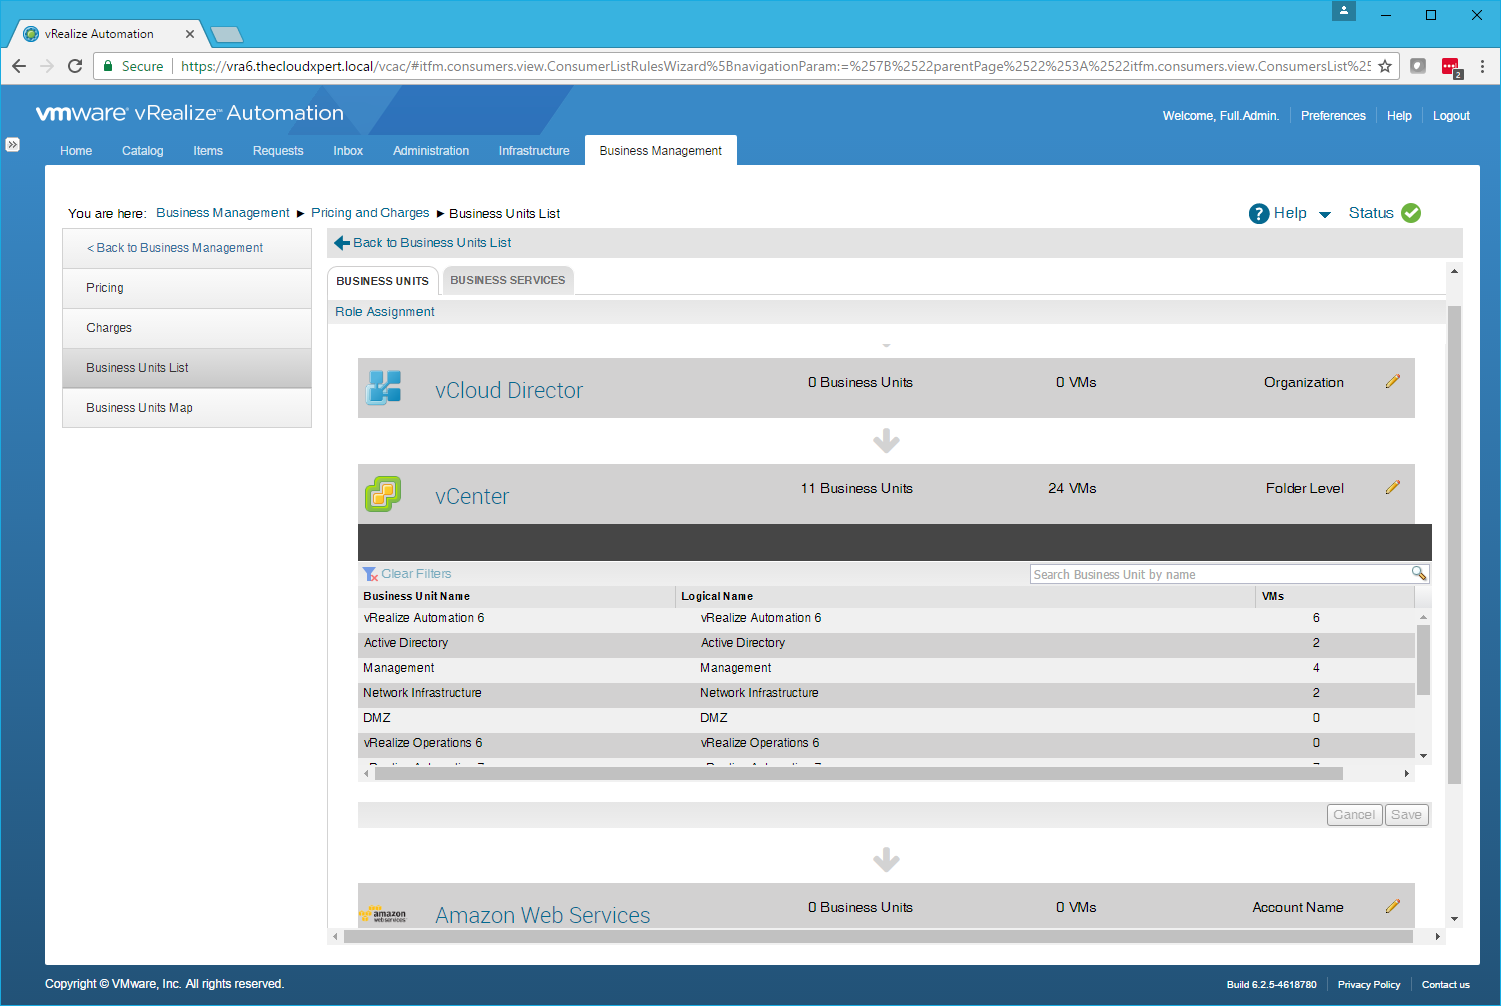Expand the left side panel with the double-arrow icon
This screenshot has width=1501, height=1006.
tap(12, 144)
